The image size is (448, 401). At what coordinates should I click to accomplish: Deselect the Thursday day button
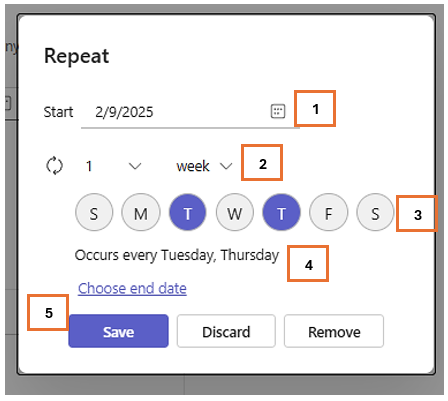click(x=281, y=212)
